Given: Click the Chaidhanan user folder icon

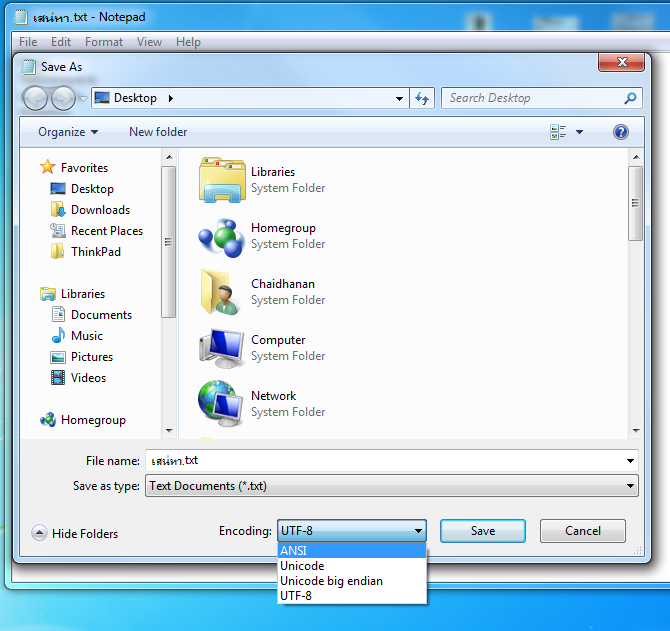Looking at the screenshot, I should (x=220, y=293).
